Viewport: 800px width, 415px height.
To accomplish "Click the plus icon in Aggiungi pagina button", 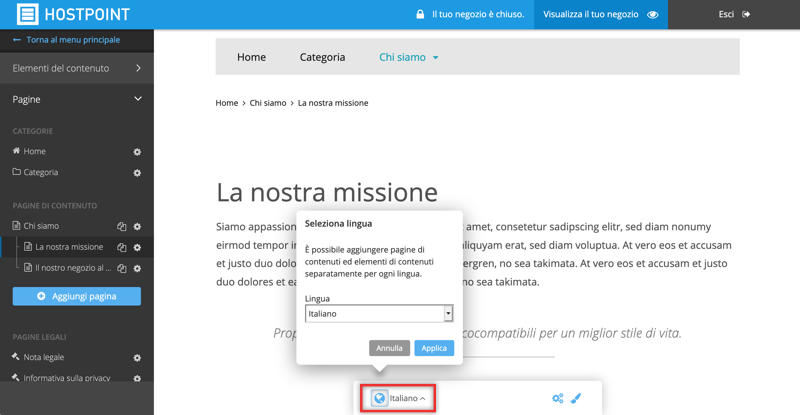I will point(41,296).
